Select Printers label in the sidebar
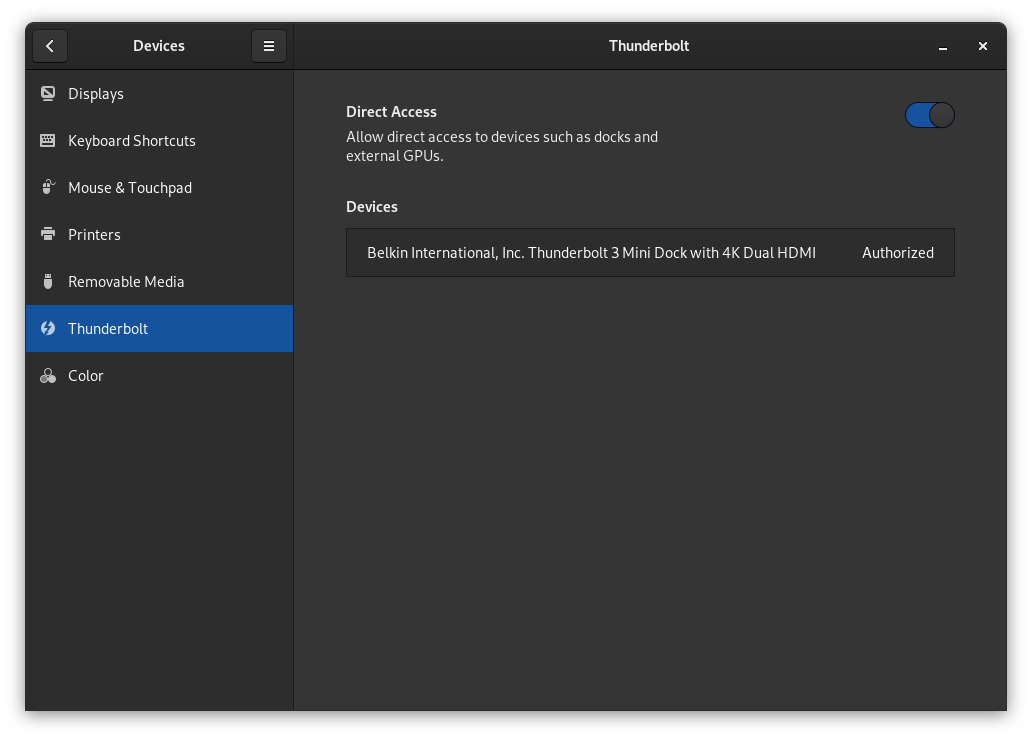The image size is (1032, 739). pos(94,235)
